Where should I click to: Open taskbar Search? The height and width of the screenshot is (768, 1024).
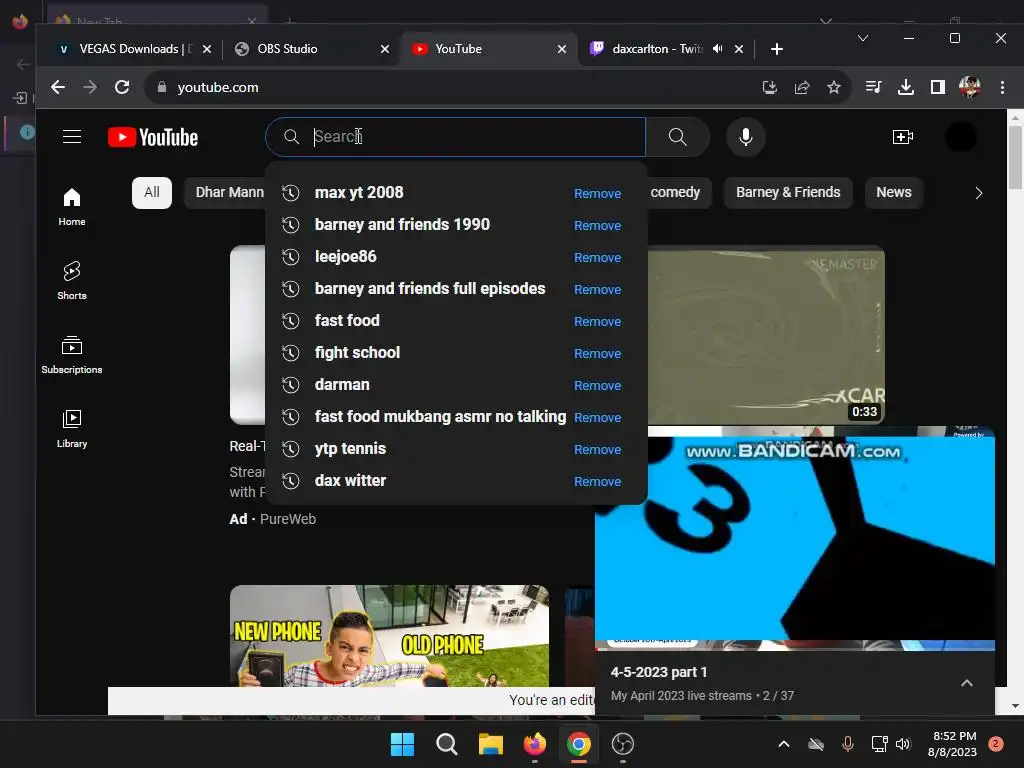point(447,744)
